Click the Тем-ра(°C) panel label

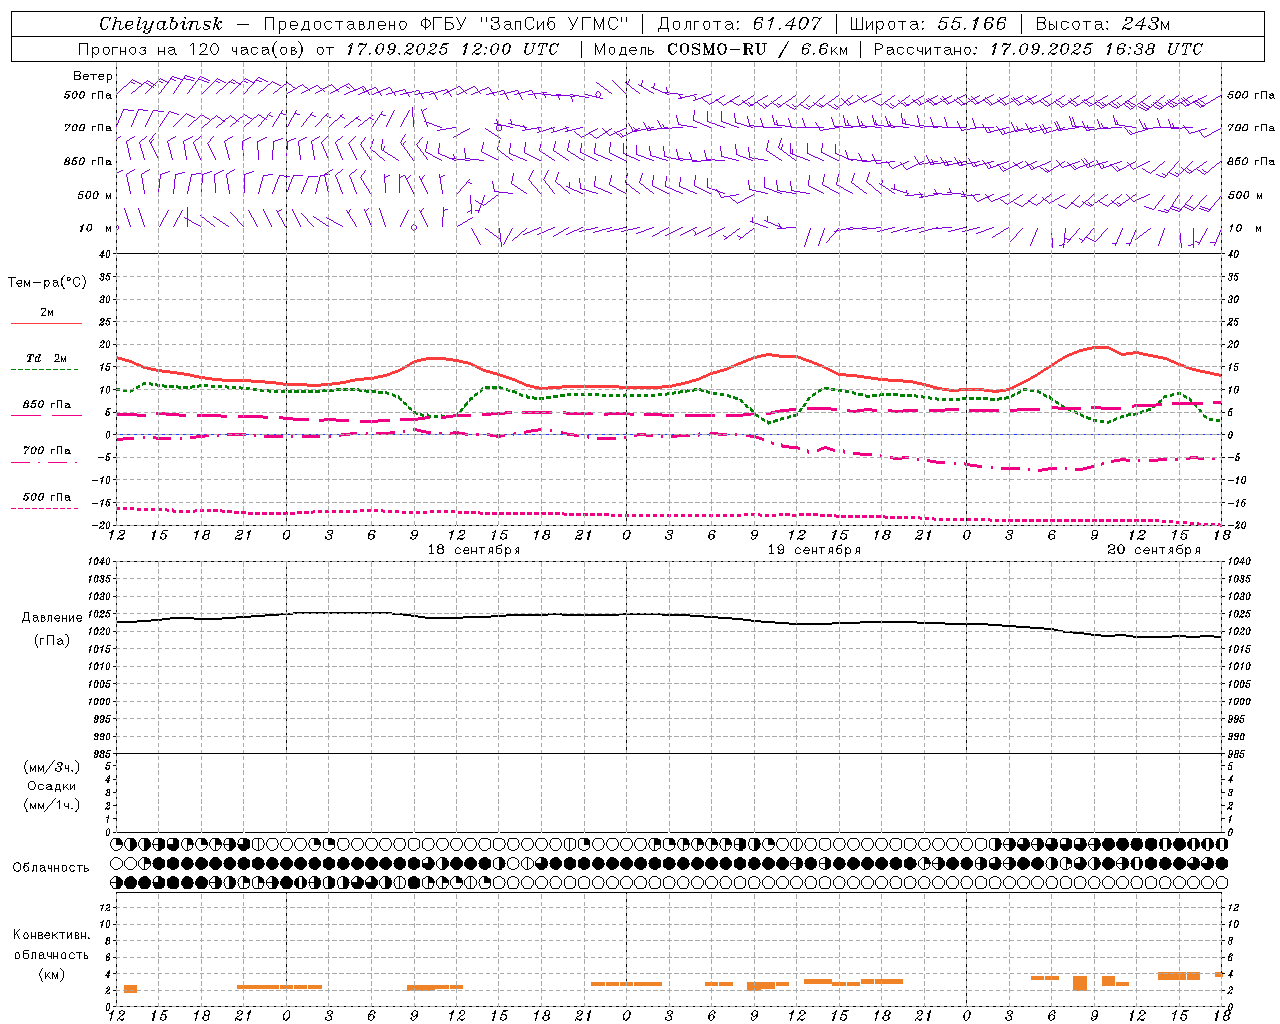click(x=47, y=282)
